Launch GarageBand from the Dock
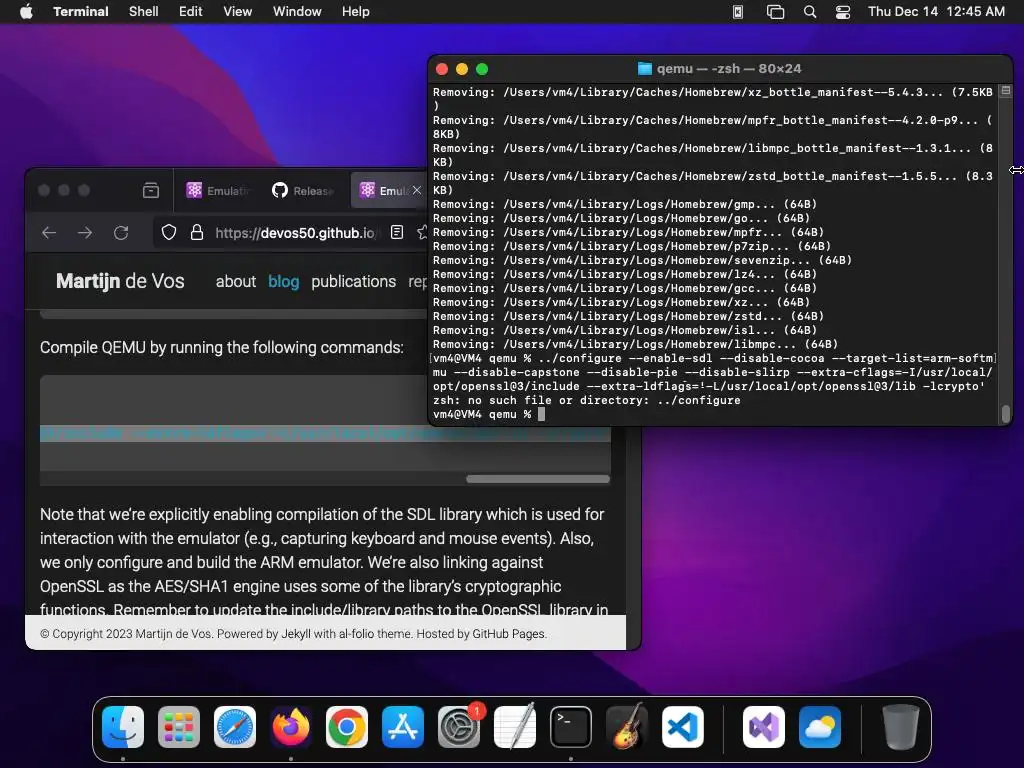 click(627, 727)
